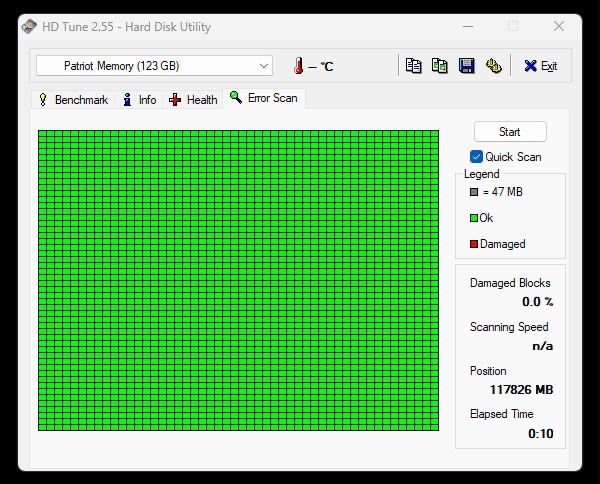Screen dimensions: 600x484
Task: Click the 117826 MB position value
Action: pyautogui.click(x=521, y=389)
